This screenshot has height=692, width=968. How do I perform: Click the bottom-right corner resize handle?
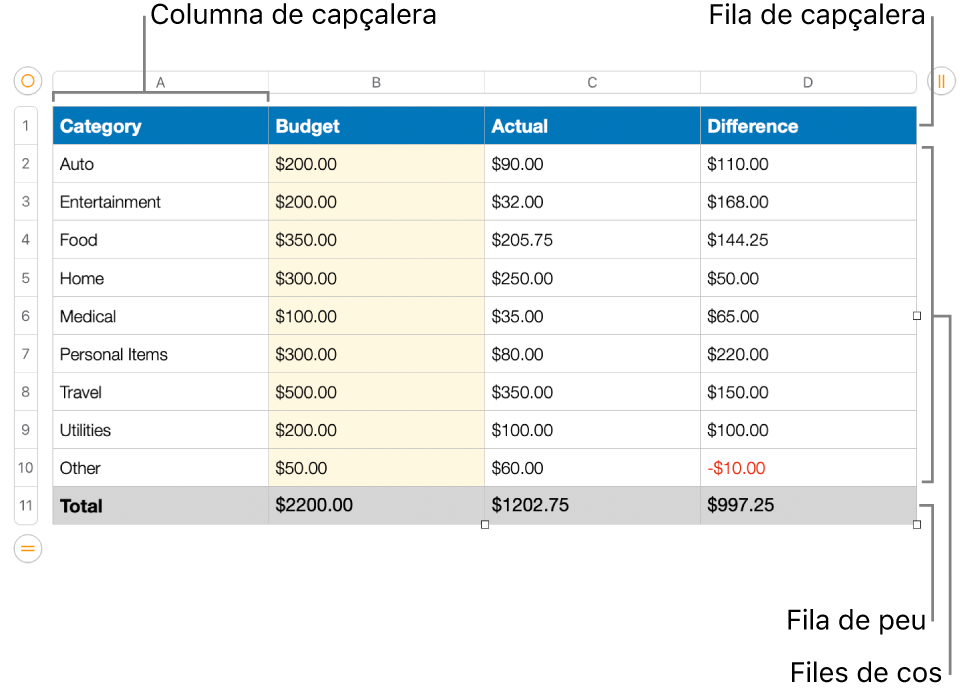tap(917, 525)
